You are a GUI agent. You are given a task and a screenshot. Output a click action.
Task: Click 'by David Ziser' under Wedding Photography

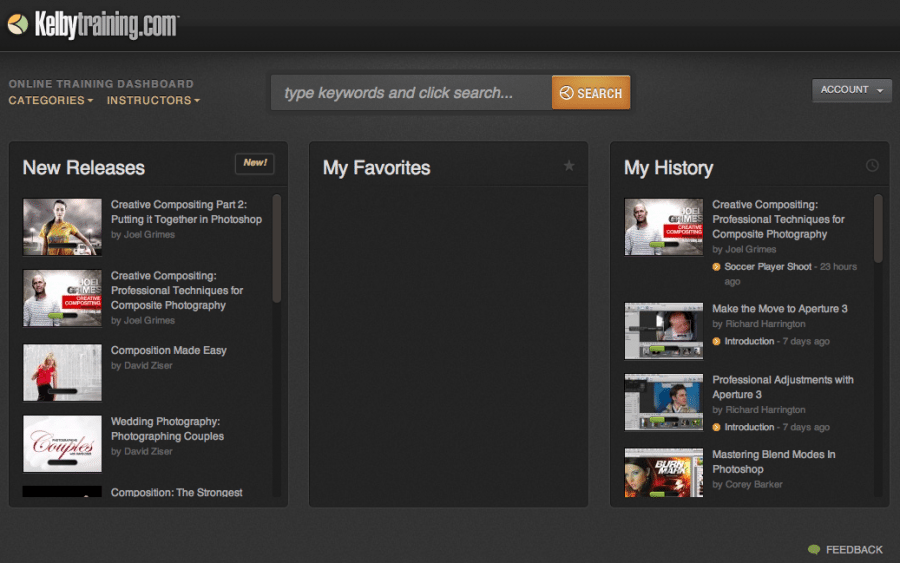click(142, 452)
